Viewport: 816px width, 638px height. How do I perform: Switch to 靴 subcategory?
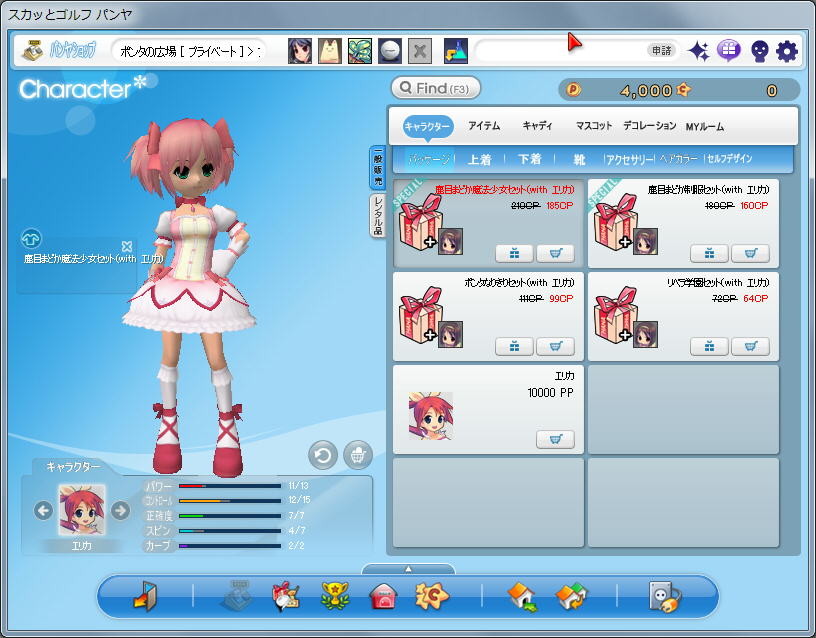[579, 159]
